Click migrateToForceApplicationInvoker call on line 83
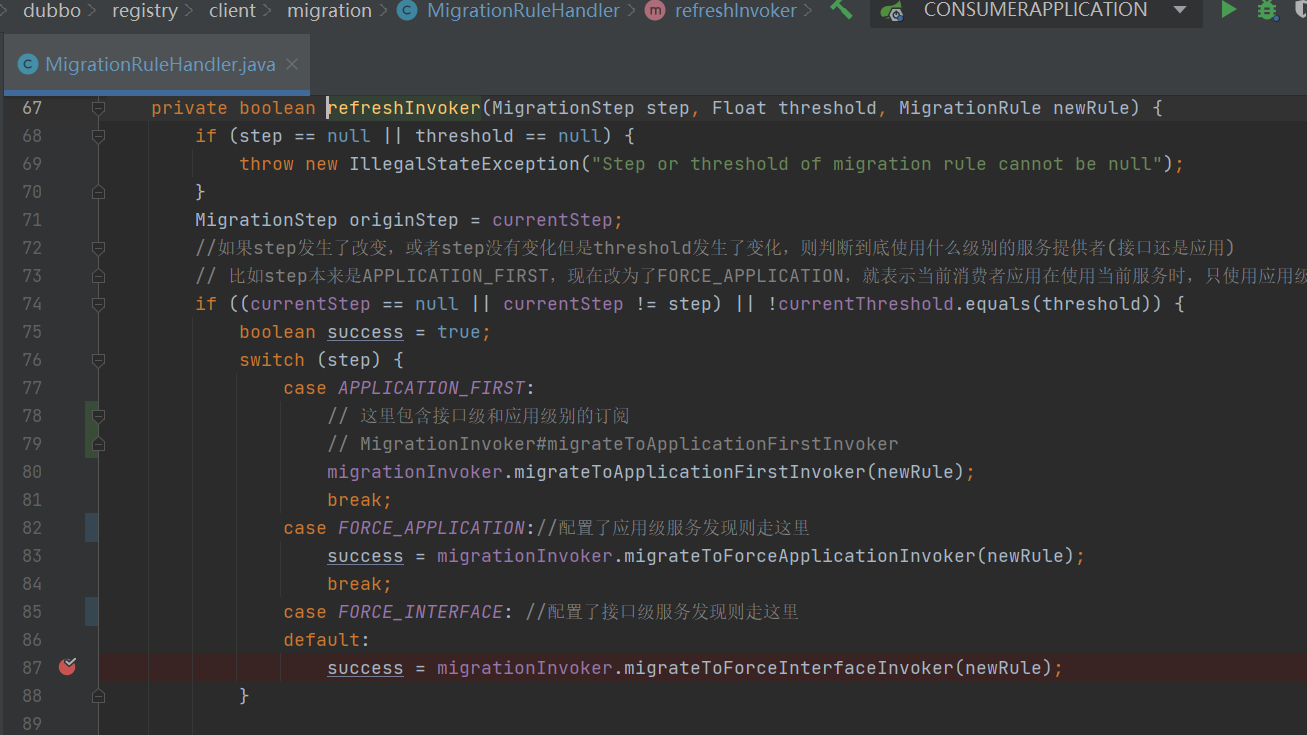The width and height of the screenshot is (1307, 735). point(799,556)
